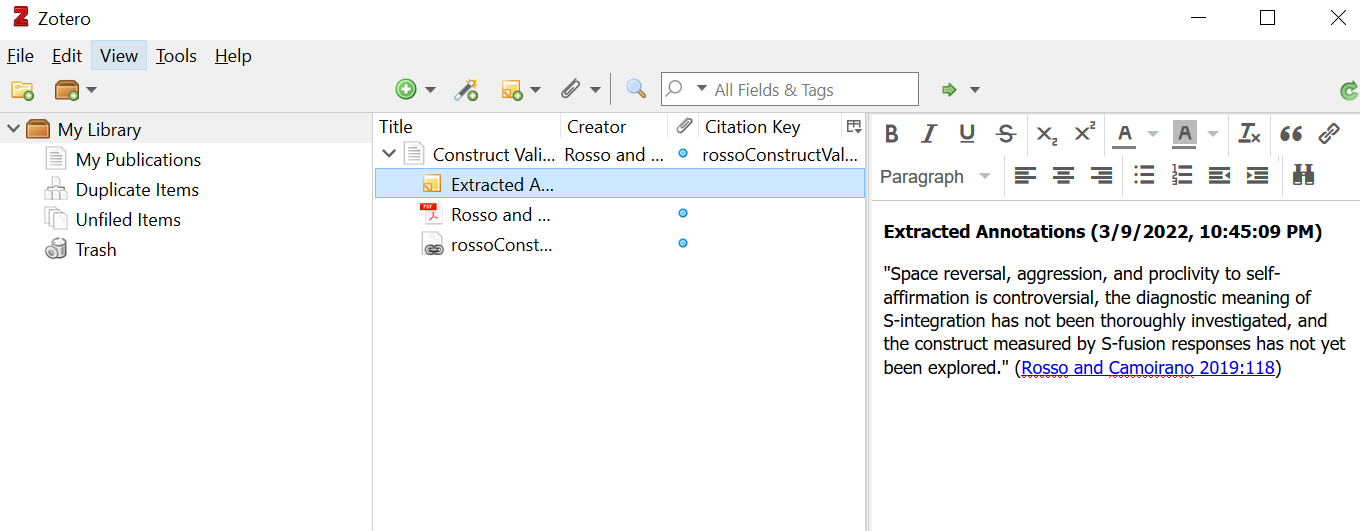This screenshot has height=531, width=1360.
Task: Sort by Title column header
Action: (x=467, y=127)
